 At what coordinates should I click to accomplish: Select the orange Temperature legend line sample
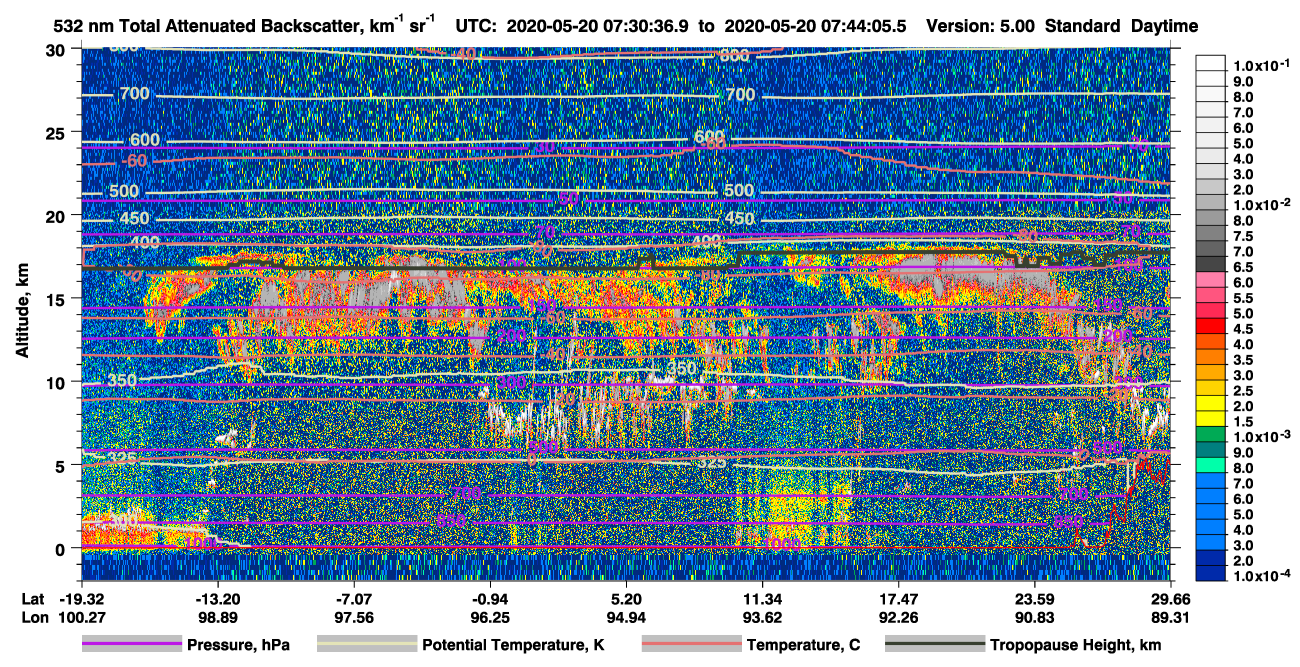(690, 645)
